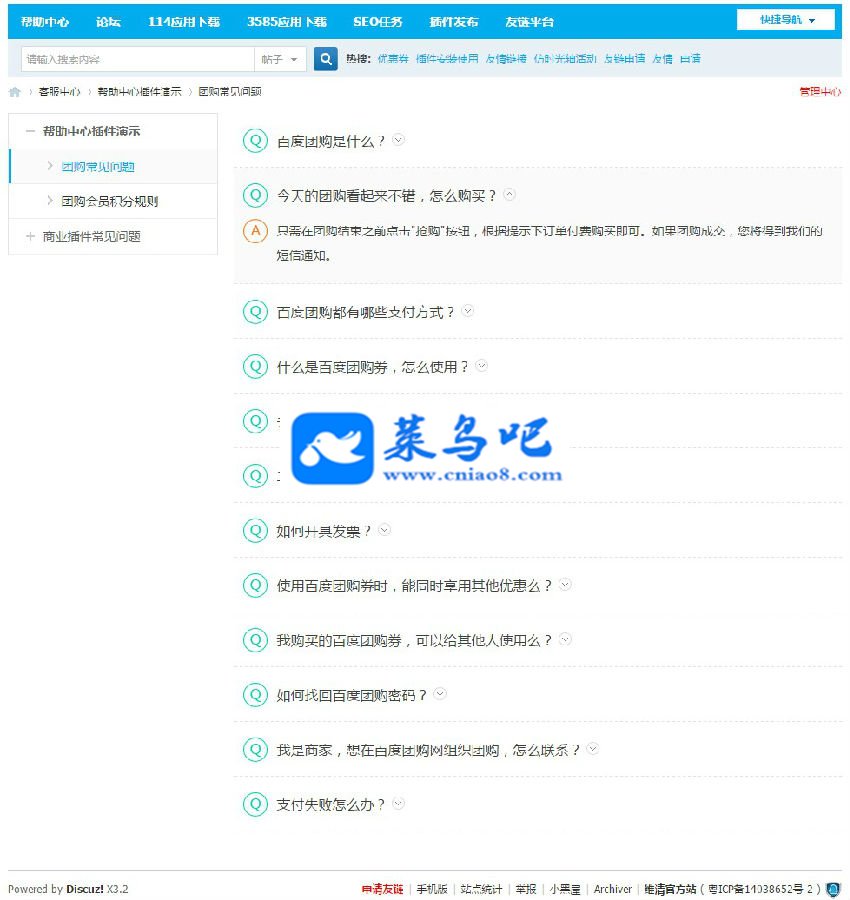Open Archiver footer link
The width and height of the screenshot is (850, 900).
[612, 889]
